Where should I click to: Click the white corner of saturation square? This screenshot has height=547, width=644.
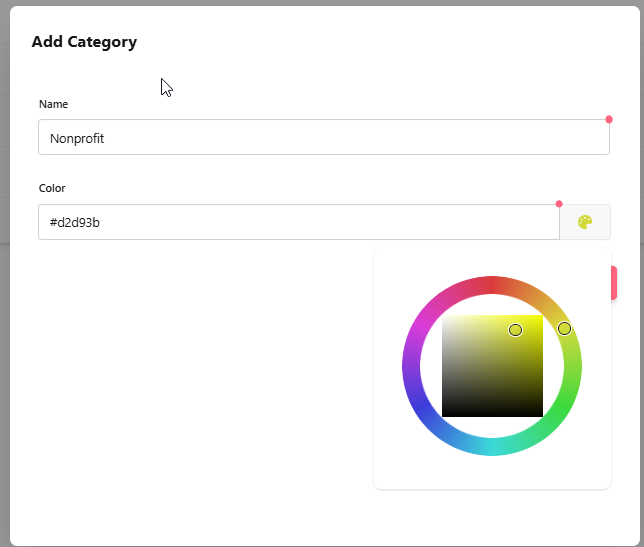[x=445, y=318]
